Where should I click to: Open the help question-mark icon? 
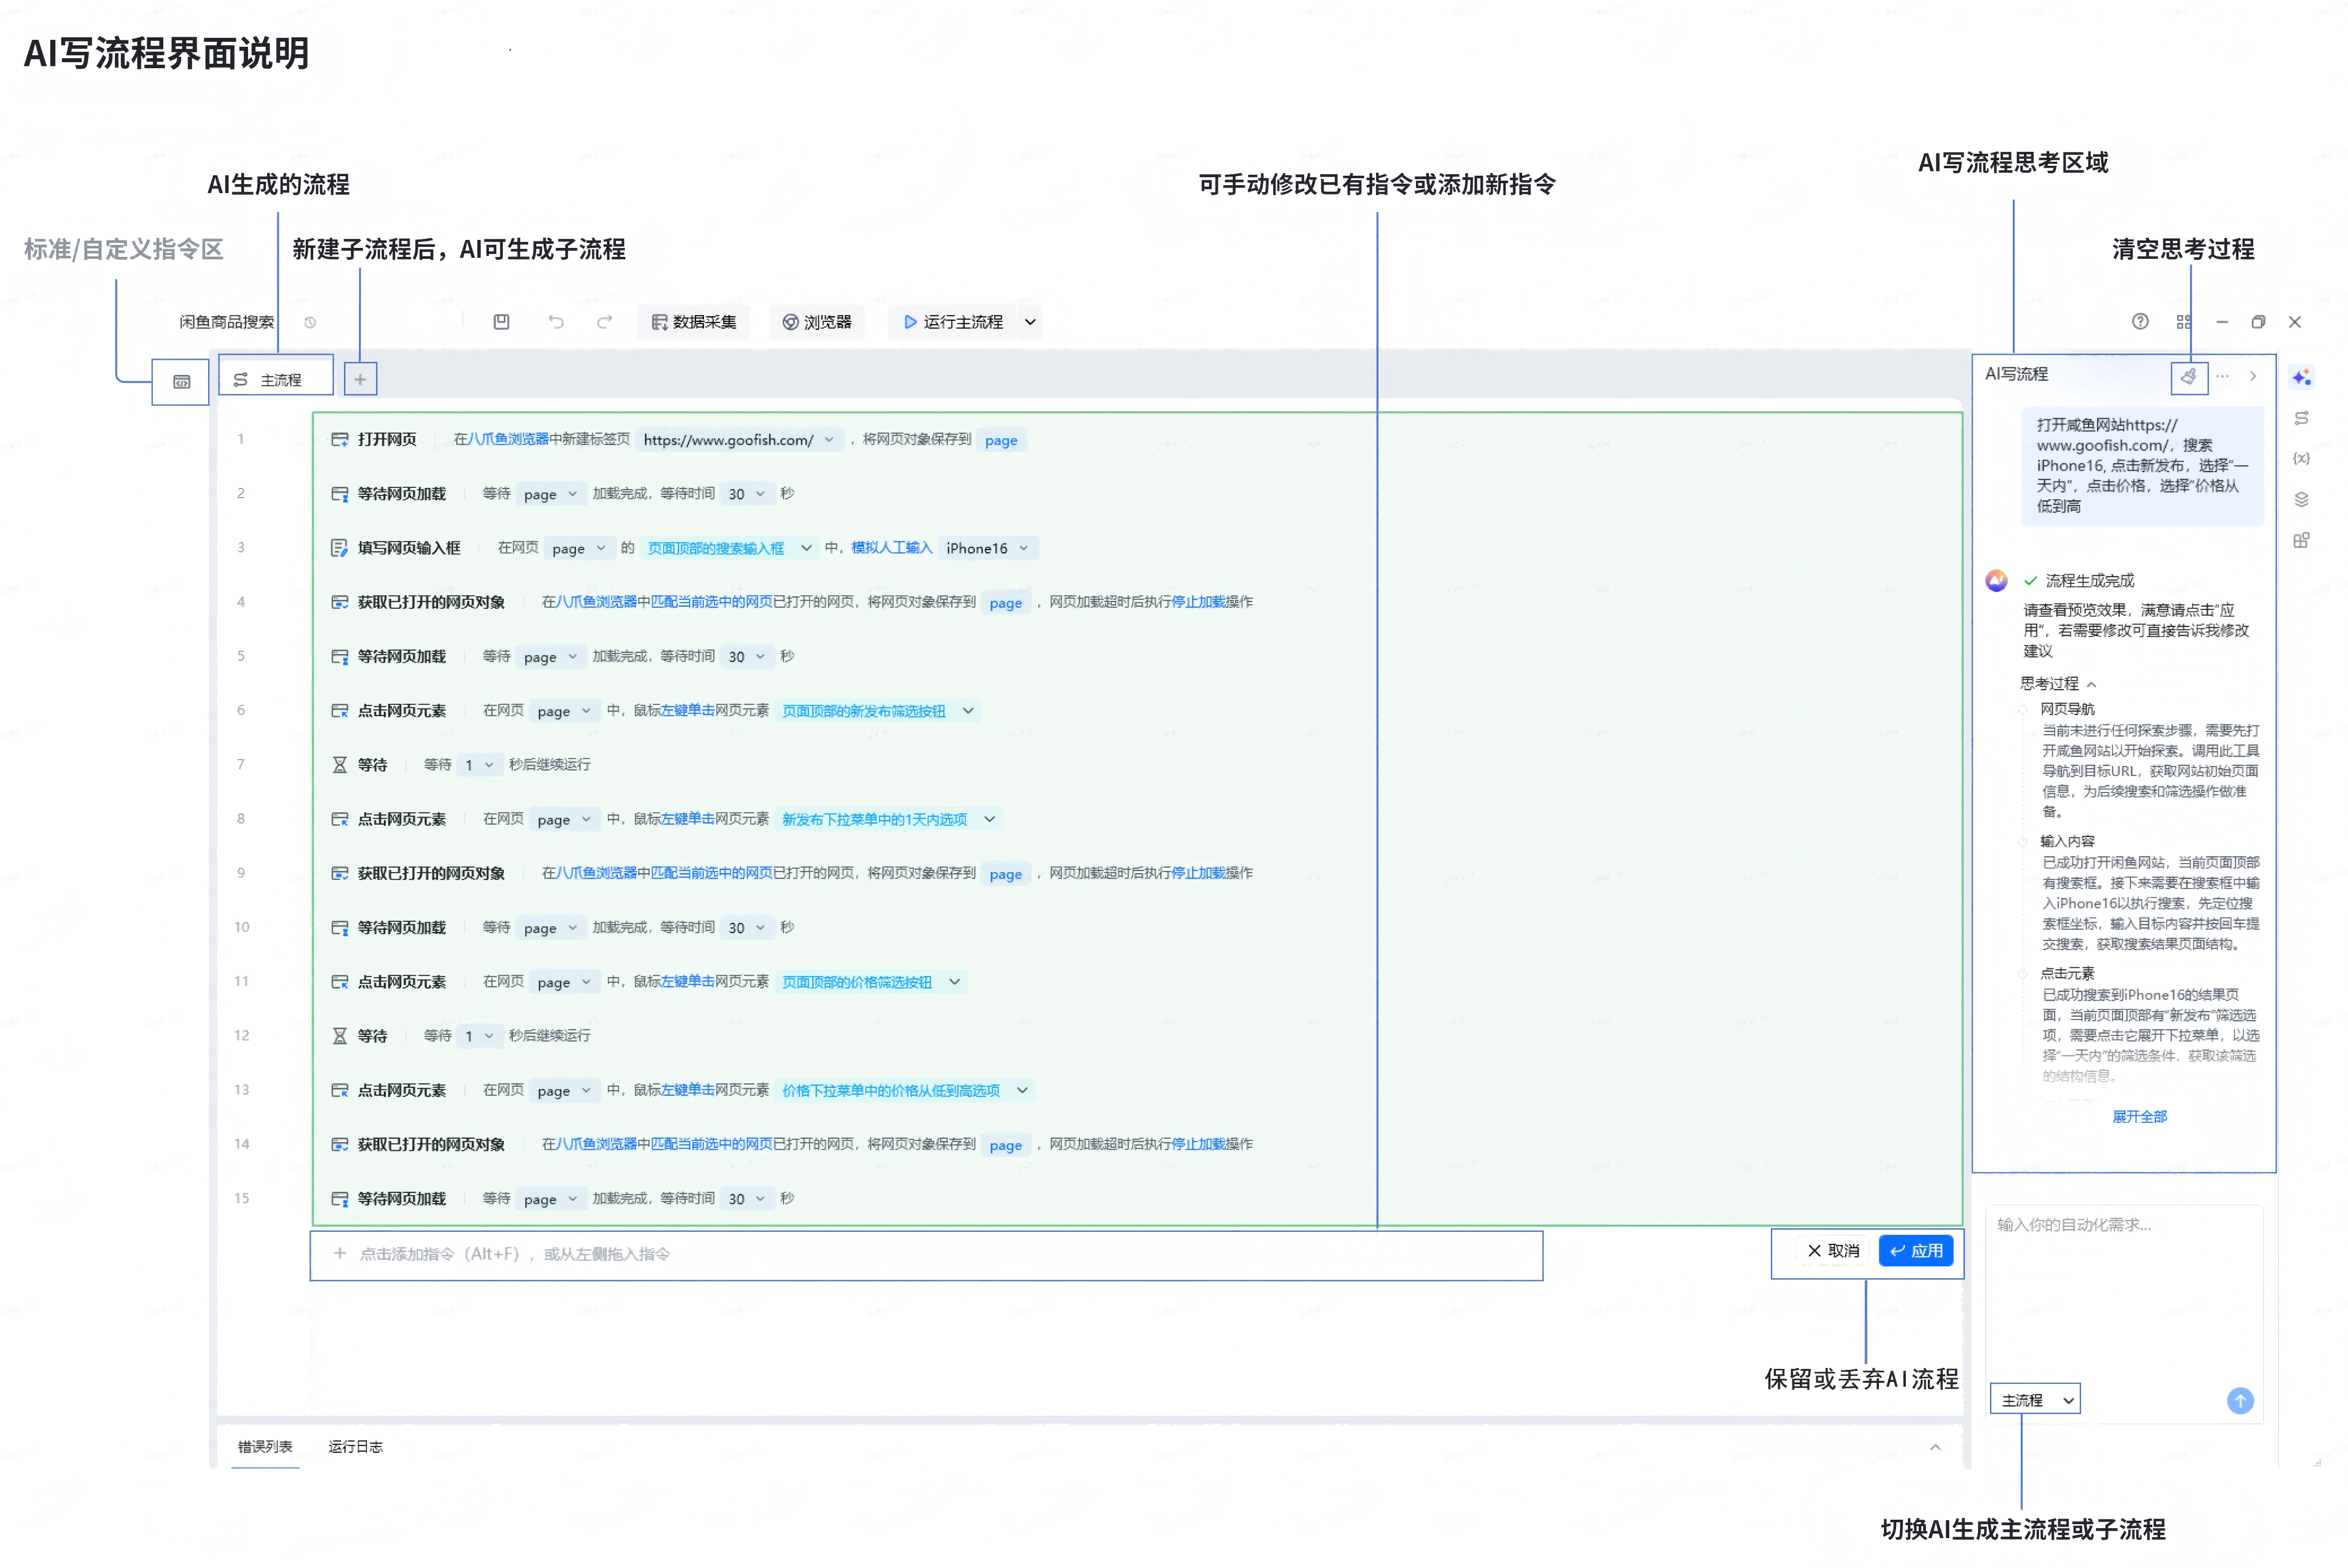coord(2140,321)
